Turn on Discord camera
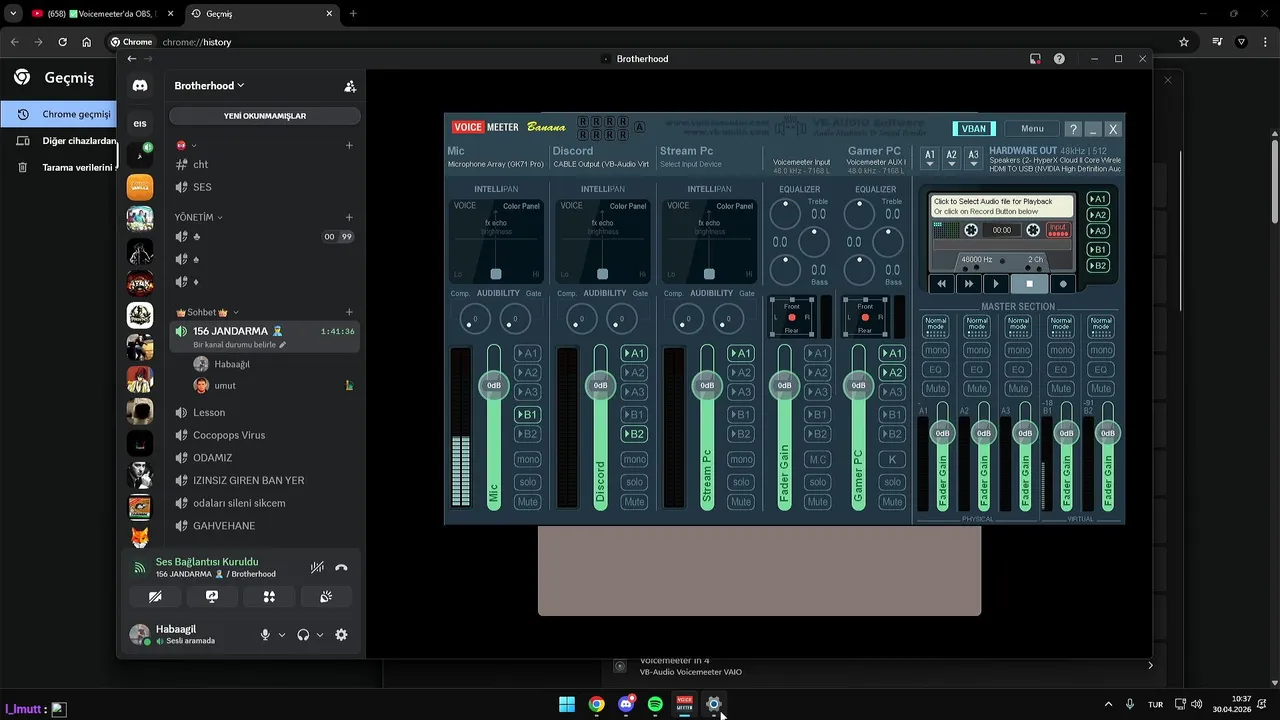Image resolution: width=1280 pixels, height=720 pixels. 155,597
